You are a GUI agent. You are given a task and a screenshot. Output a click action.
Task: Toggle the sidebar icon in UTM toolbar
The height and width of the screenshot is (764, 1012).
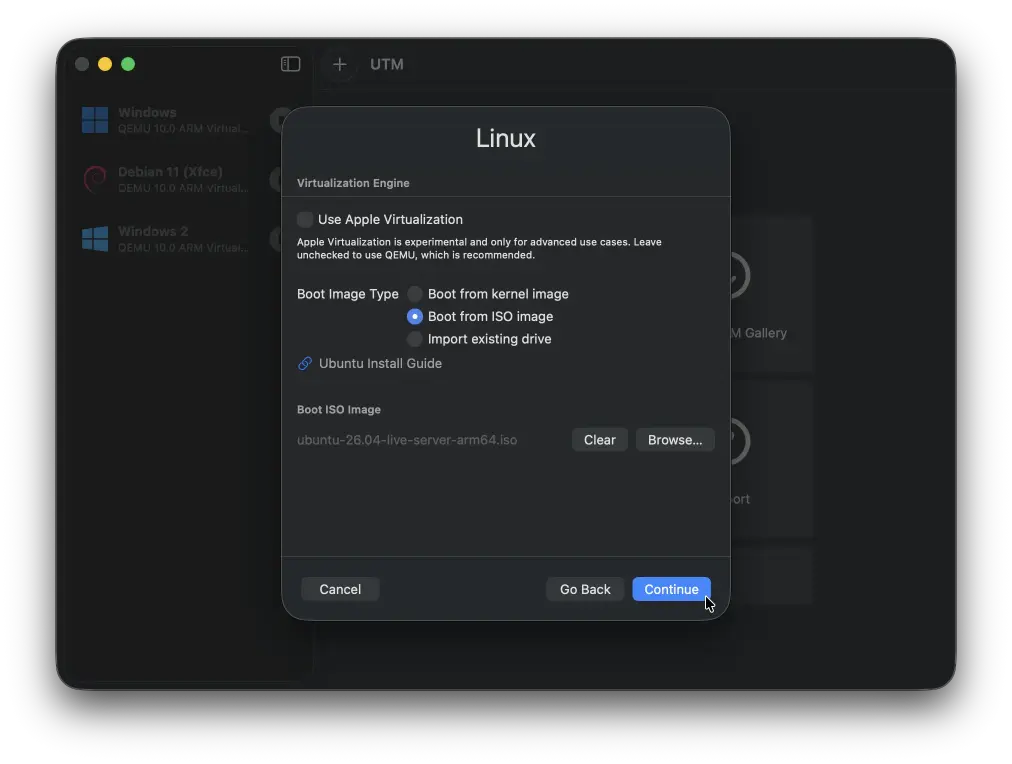pyautogui.click(x=290, y=64)
